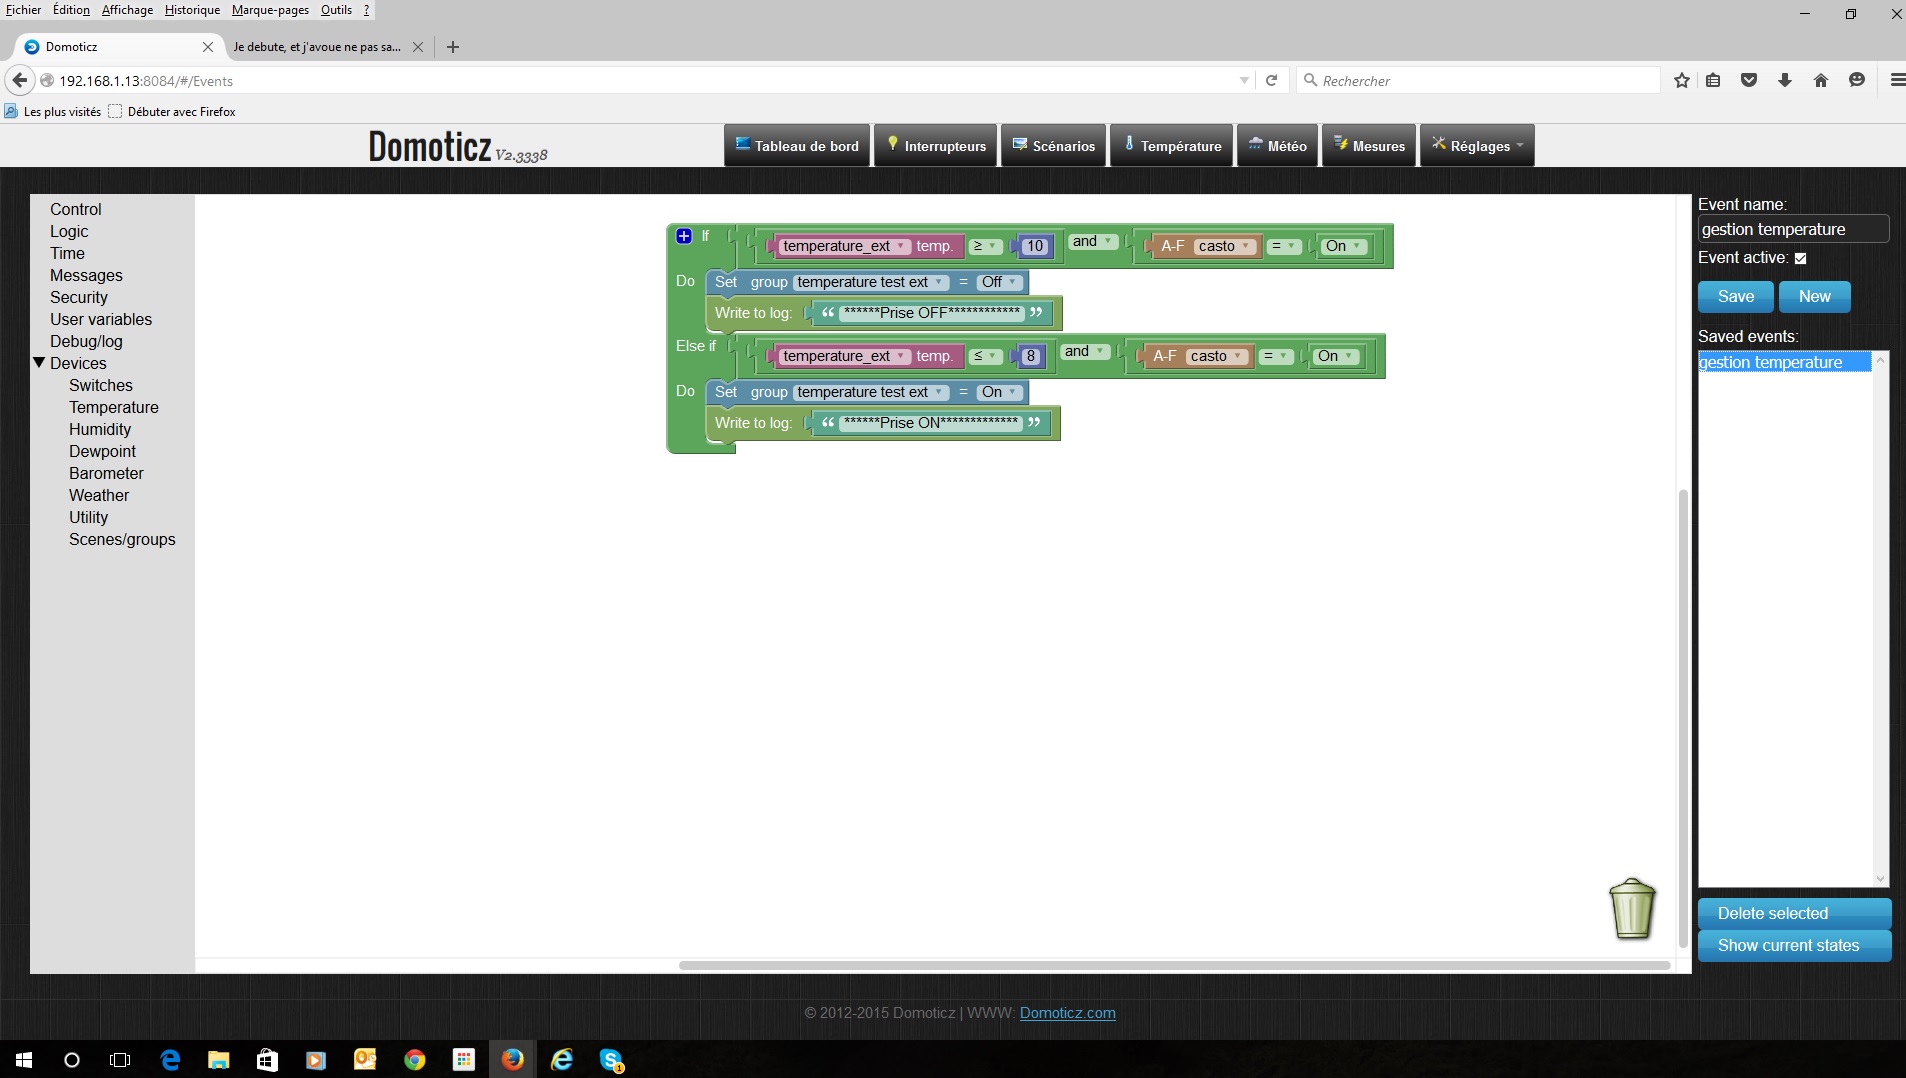Collapse the Devices category triangle
This screenshot has height=1078, width=1906.
(39, 363)
